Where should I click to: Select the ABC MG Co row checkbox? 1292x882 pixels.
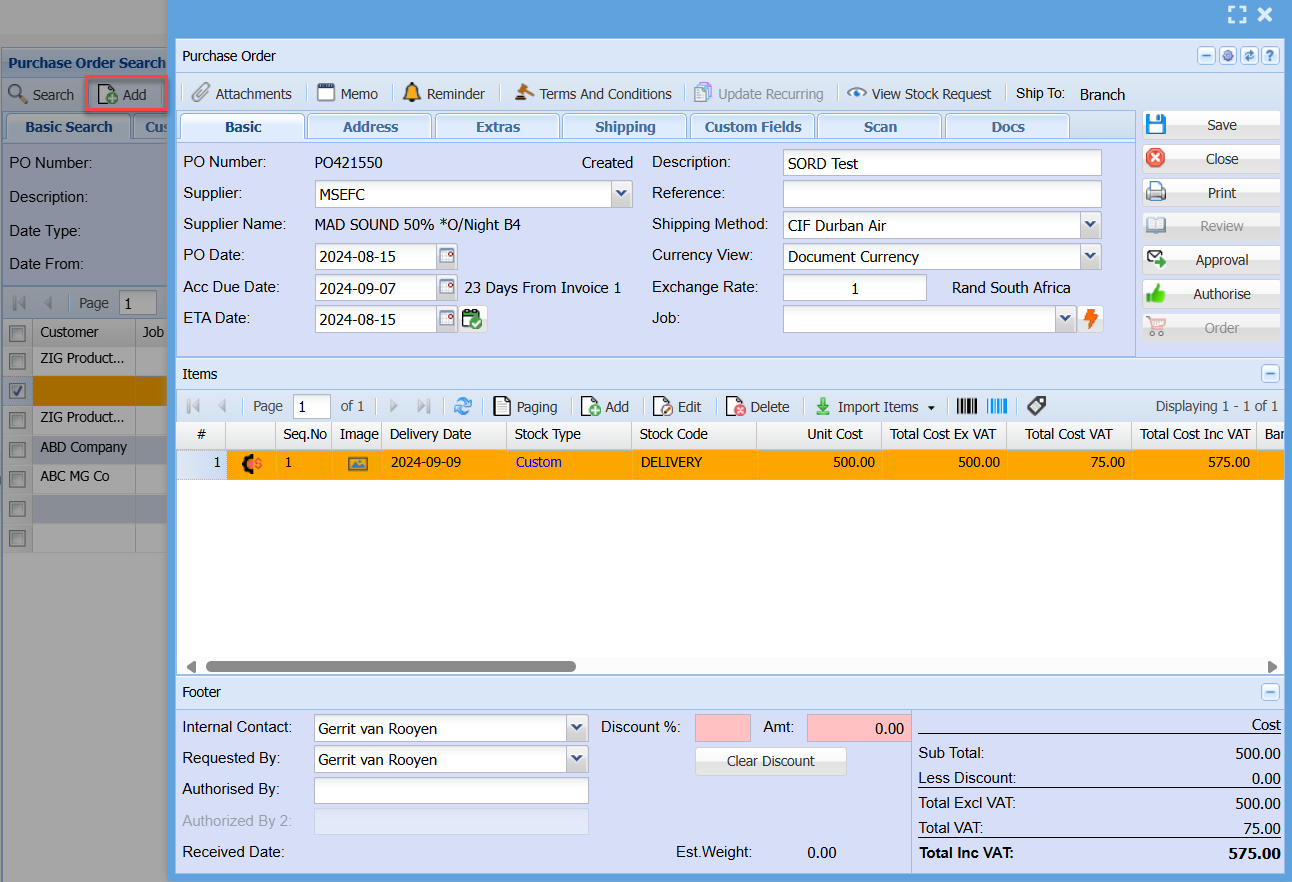[17, 479]
